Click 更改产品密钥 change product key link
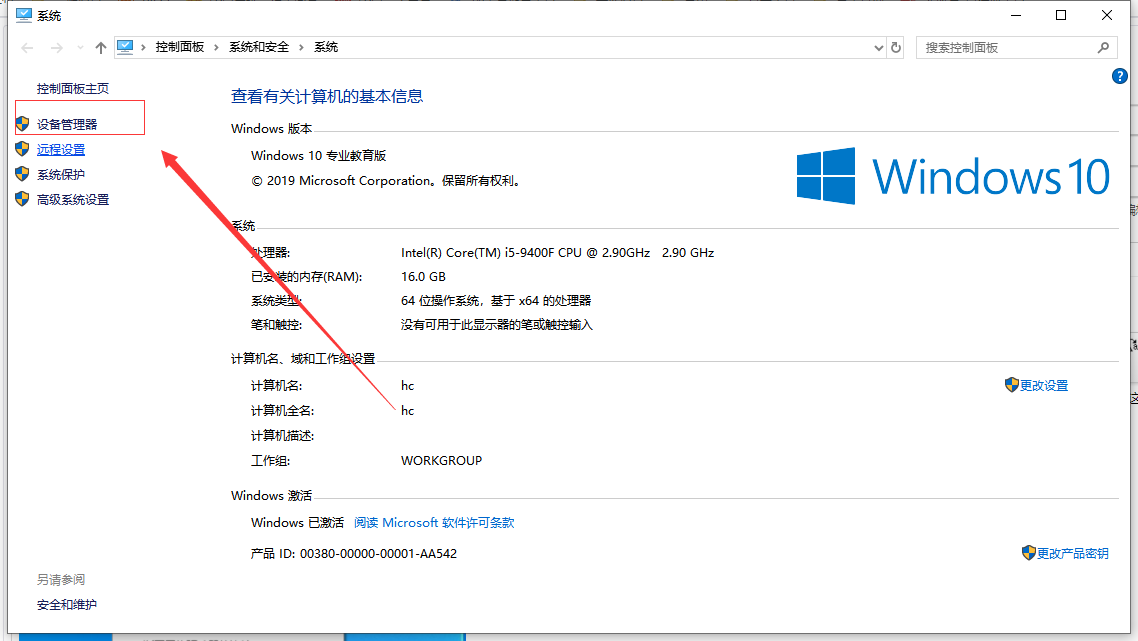The image size is (1138, 641). click(1073, 553)
